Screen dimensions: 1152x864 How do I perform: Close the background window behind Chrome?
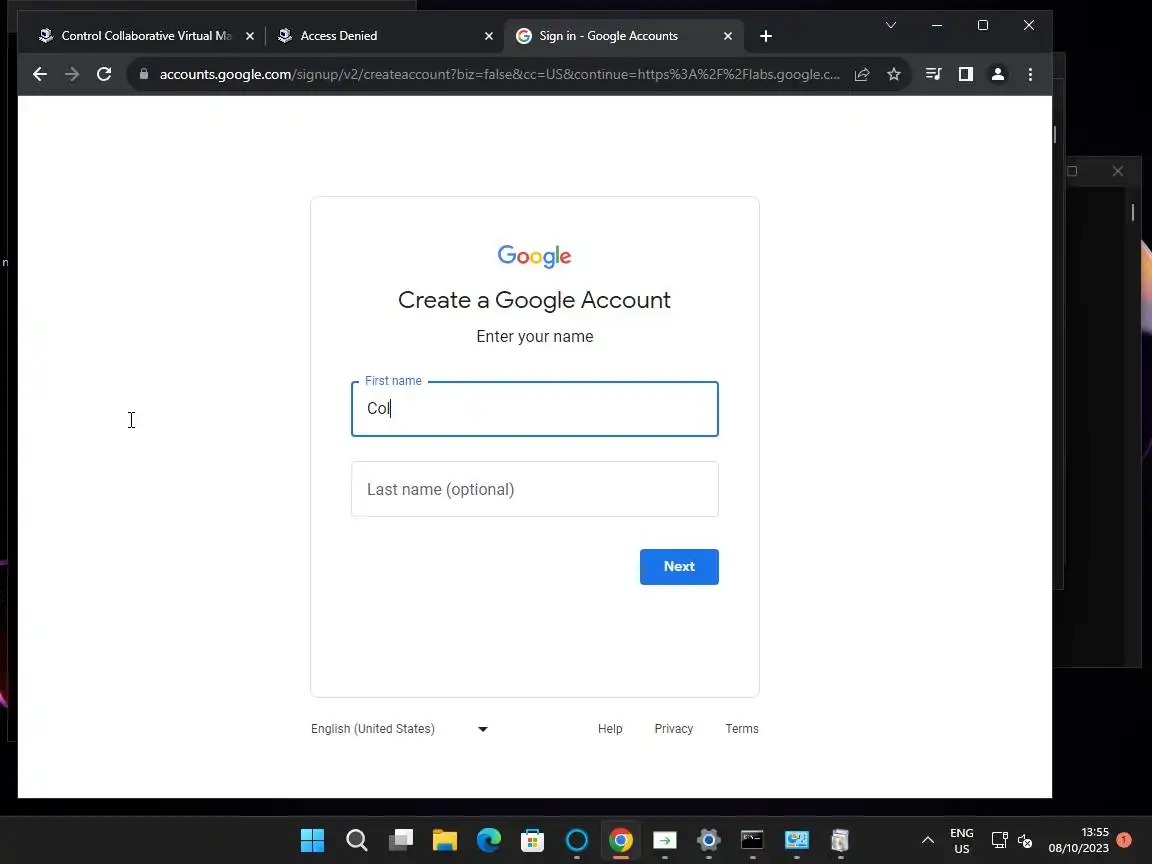pos(1117,171)
